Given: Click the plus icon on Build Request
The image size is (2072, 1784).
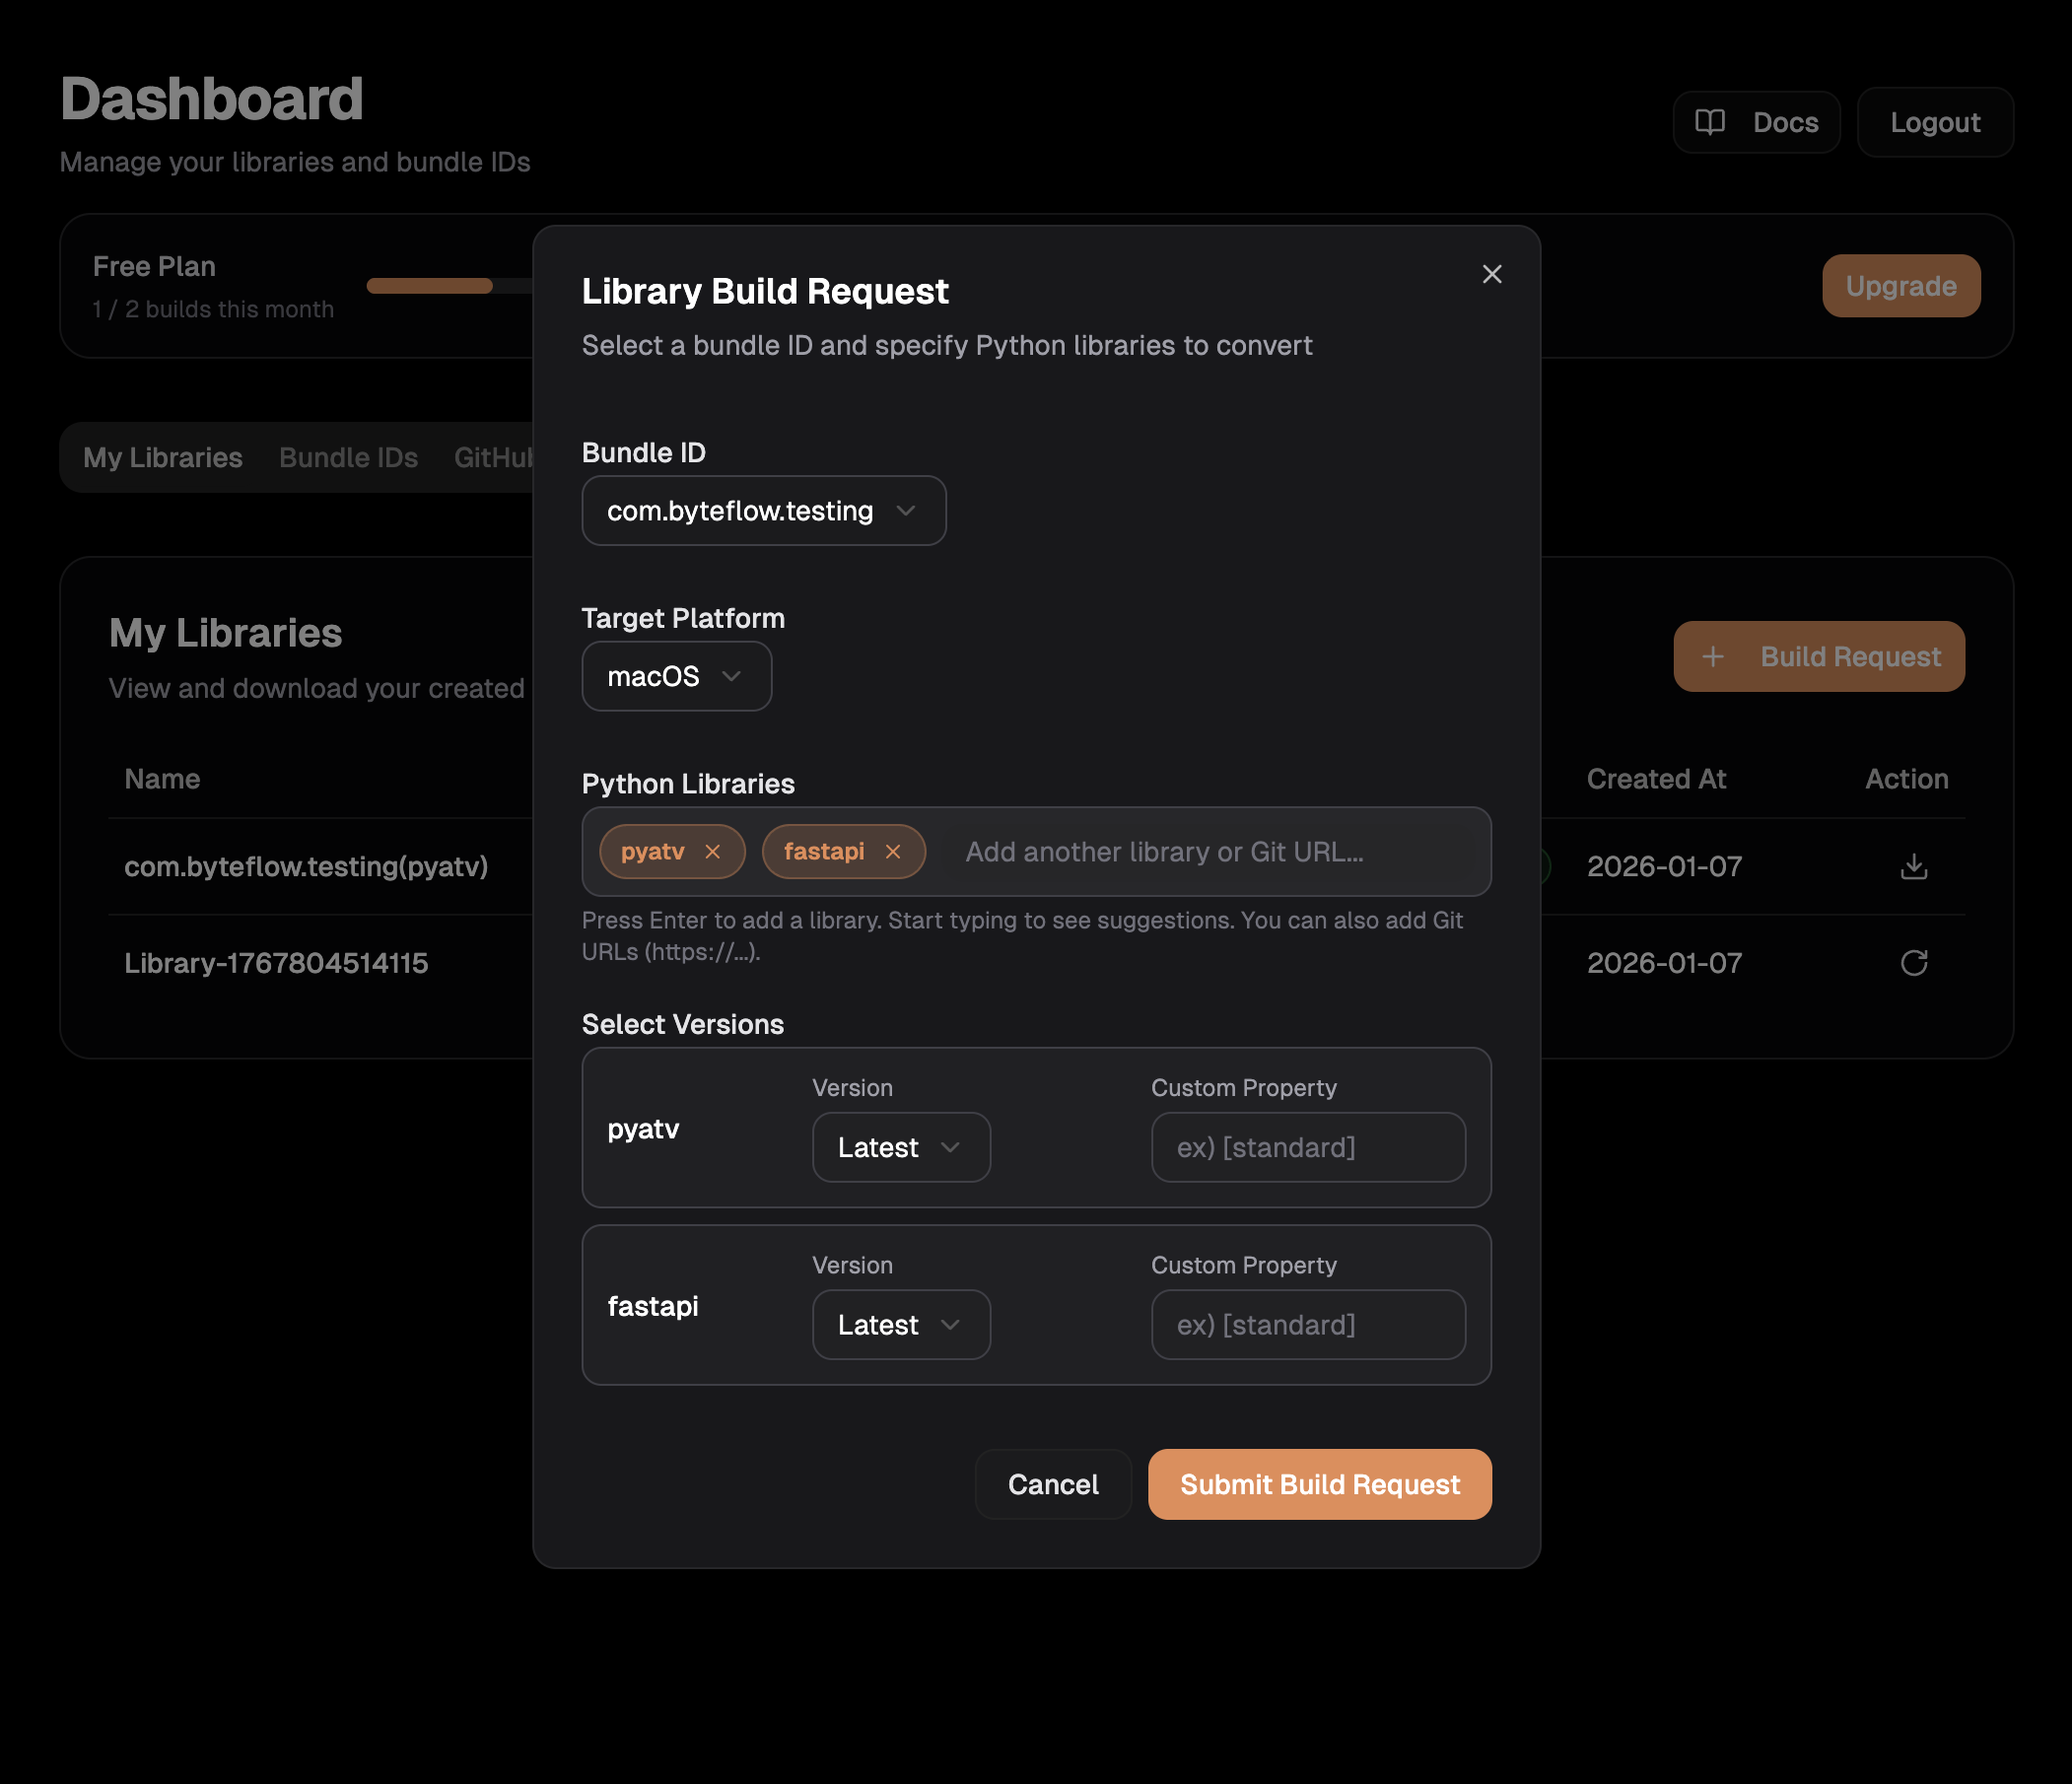Looking at the screenshot, I should [x=1712, y=657].
